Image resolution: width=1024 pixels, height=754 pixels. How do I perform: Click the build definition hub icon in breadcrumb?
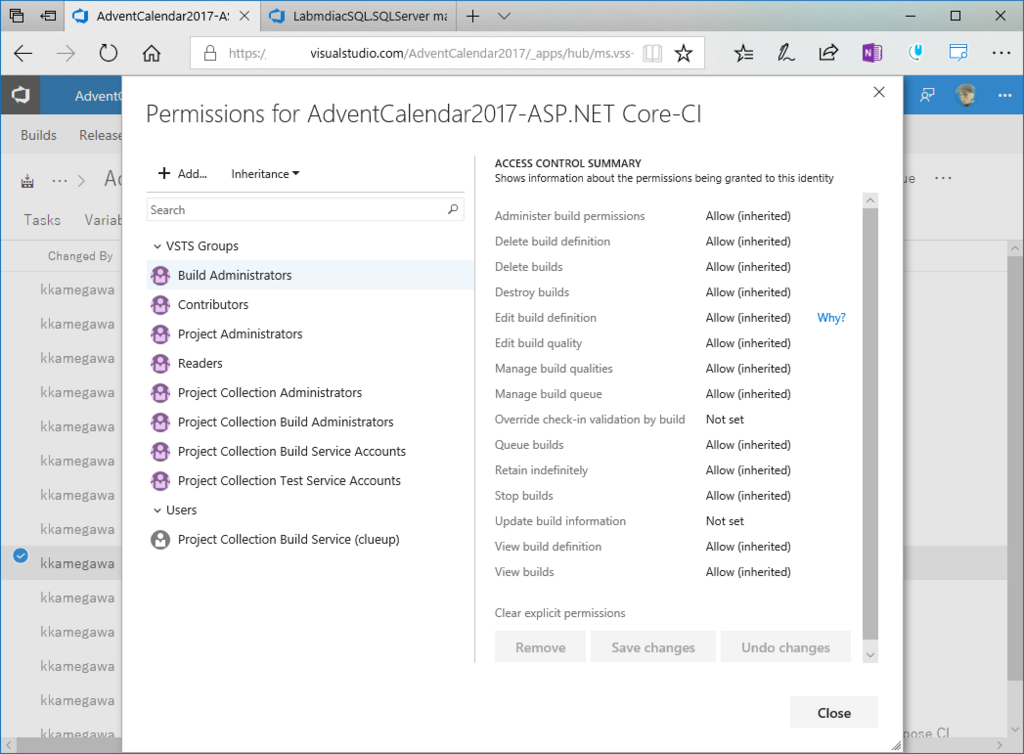pyautogui.click(x=27, y=181)
